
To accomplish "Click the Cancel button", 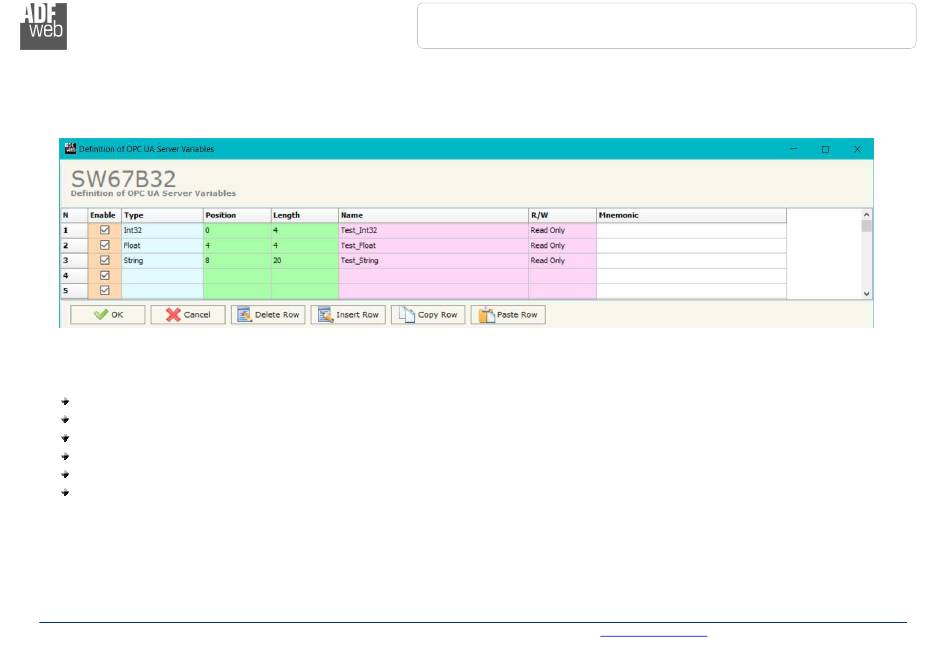I will (188, 315).
